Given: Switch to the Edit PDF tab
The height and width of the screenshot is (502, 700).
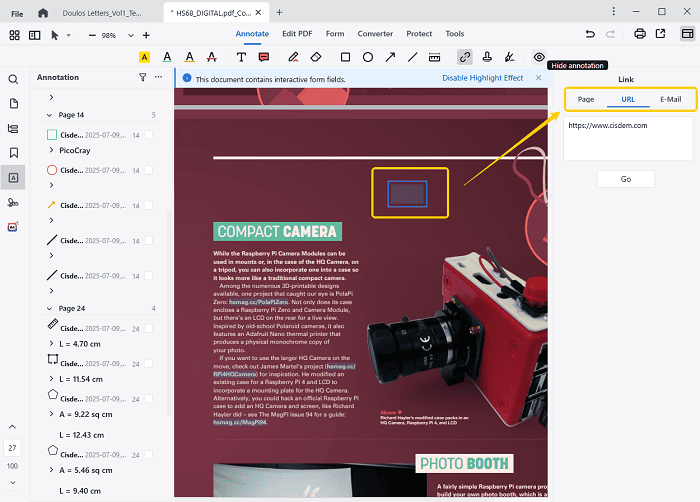Looking at the screenshot, I should tap(296, 34).
